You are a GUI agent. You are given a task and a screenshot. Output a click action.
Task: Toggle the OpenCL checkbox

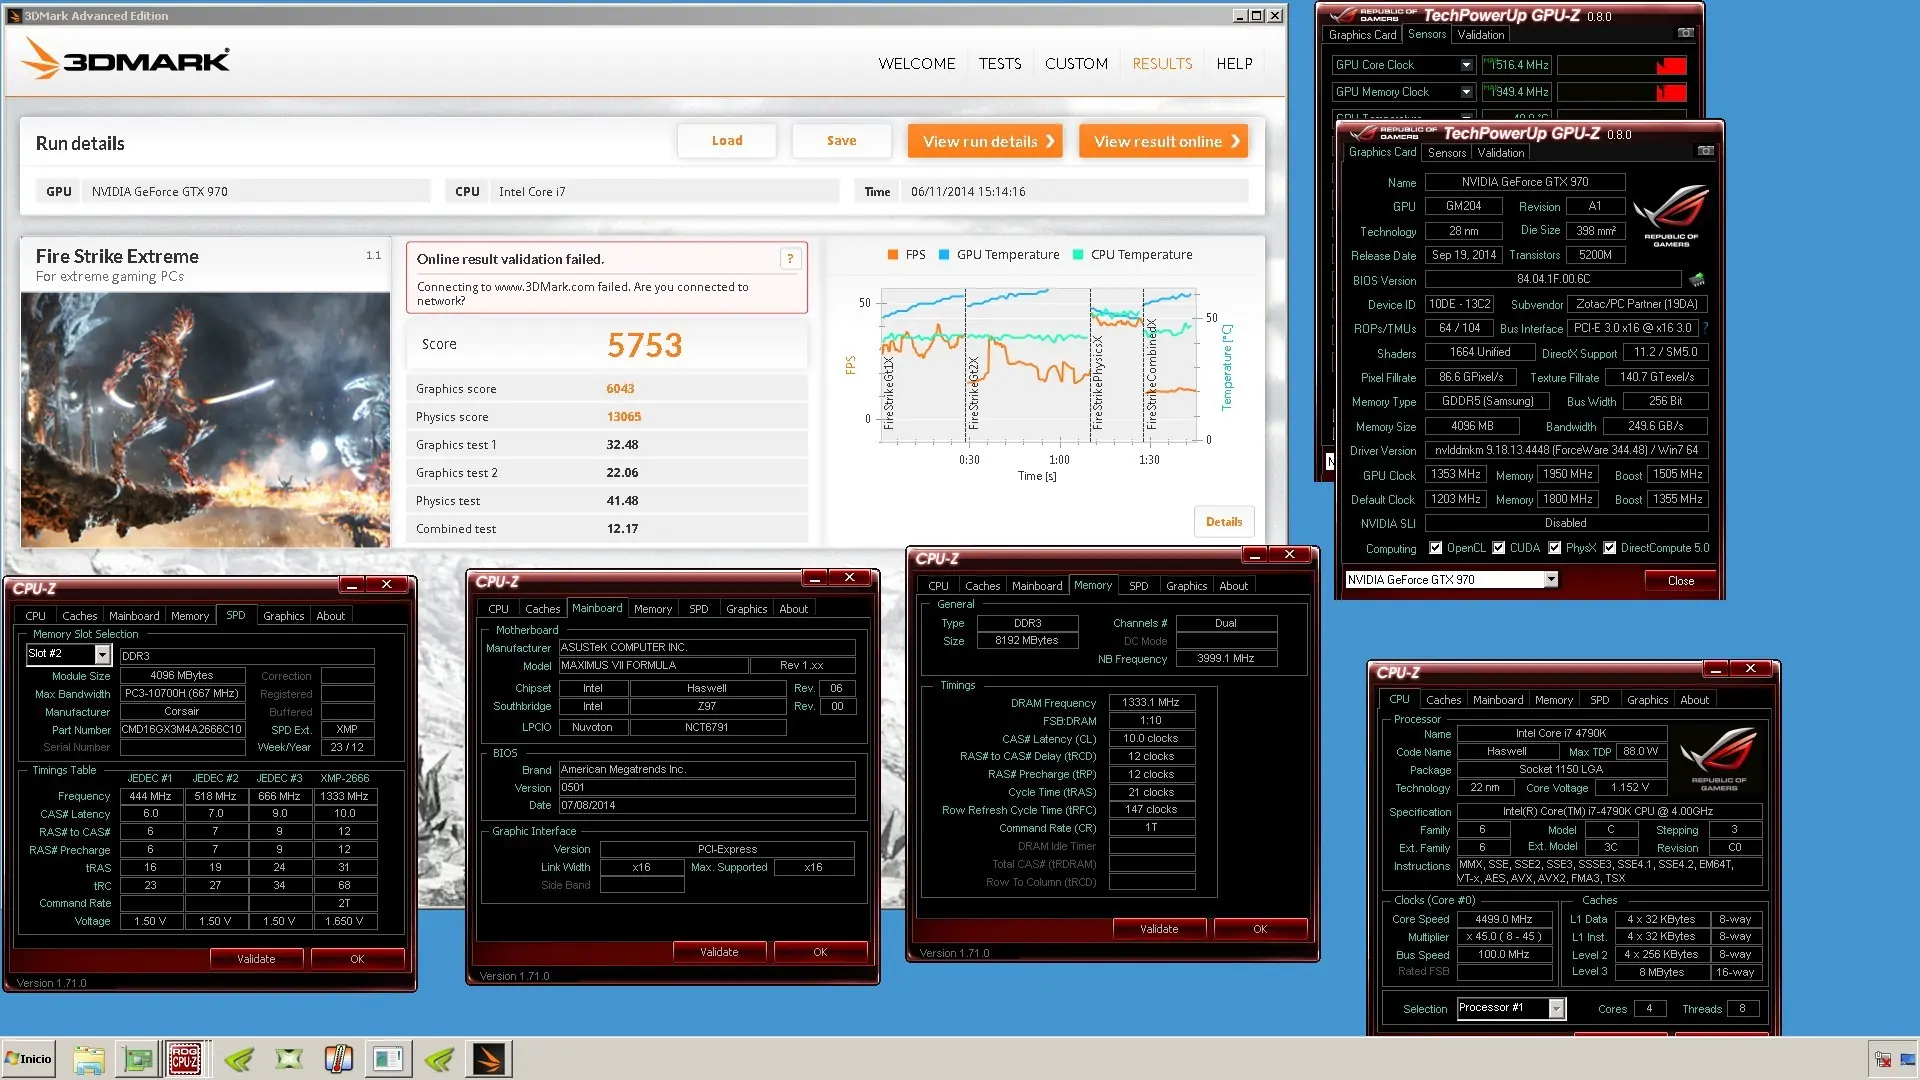(x=1436, y=548)
